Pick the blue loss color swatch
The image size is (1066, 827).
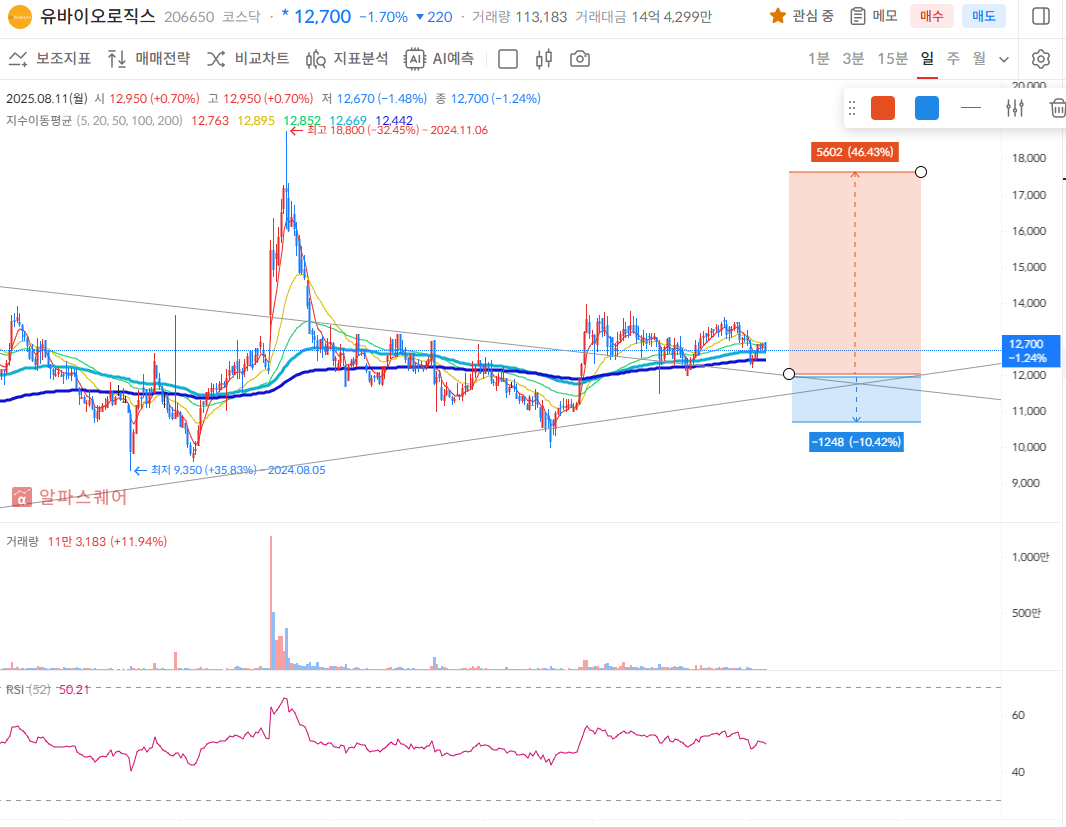[927, 108]
